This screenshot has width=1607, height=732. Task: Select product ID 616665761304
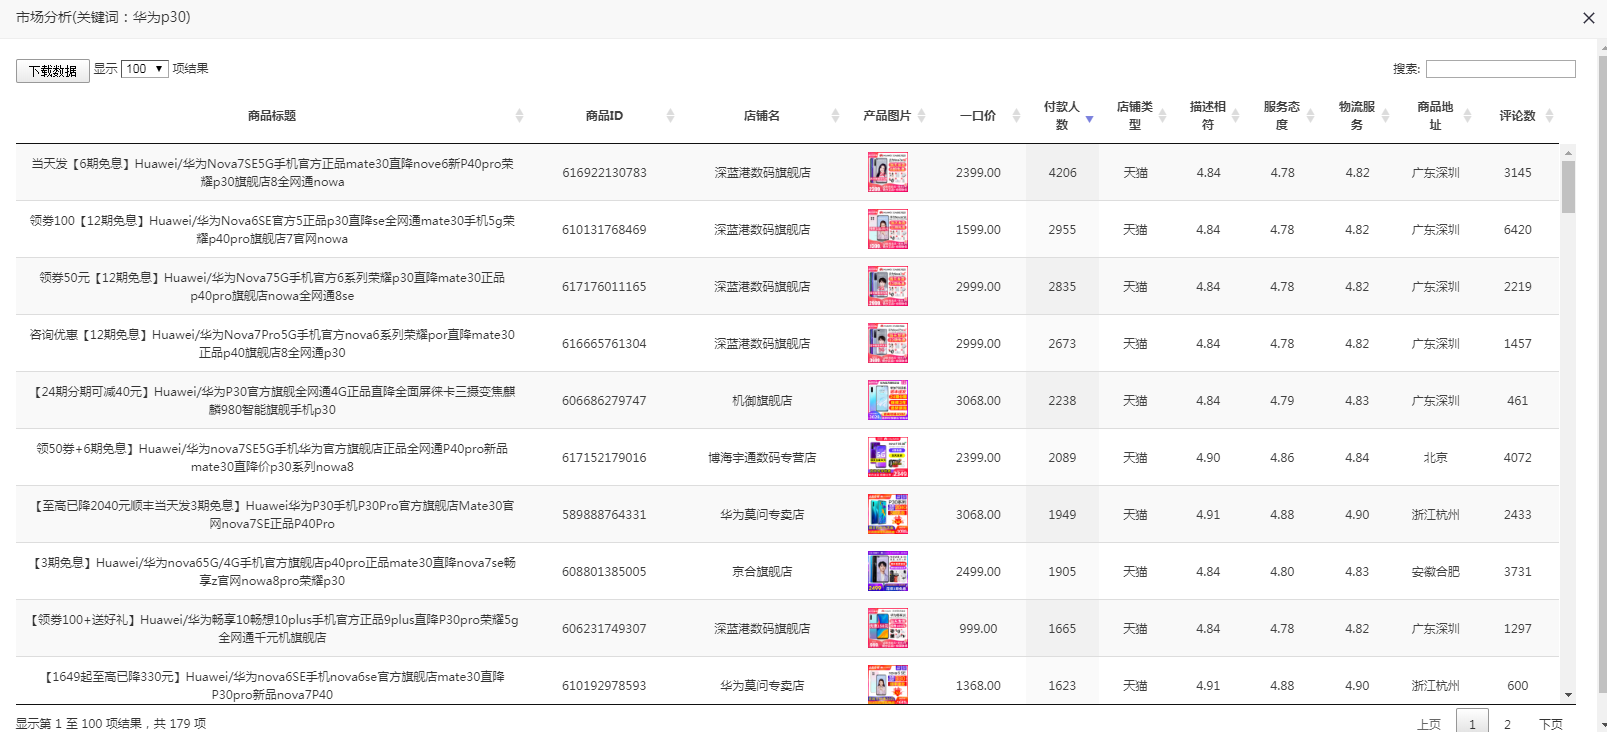[x=604, y=344]
